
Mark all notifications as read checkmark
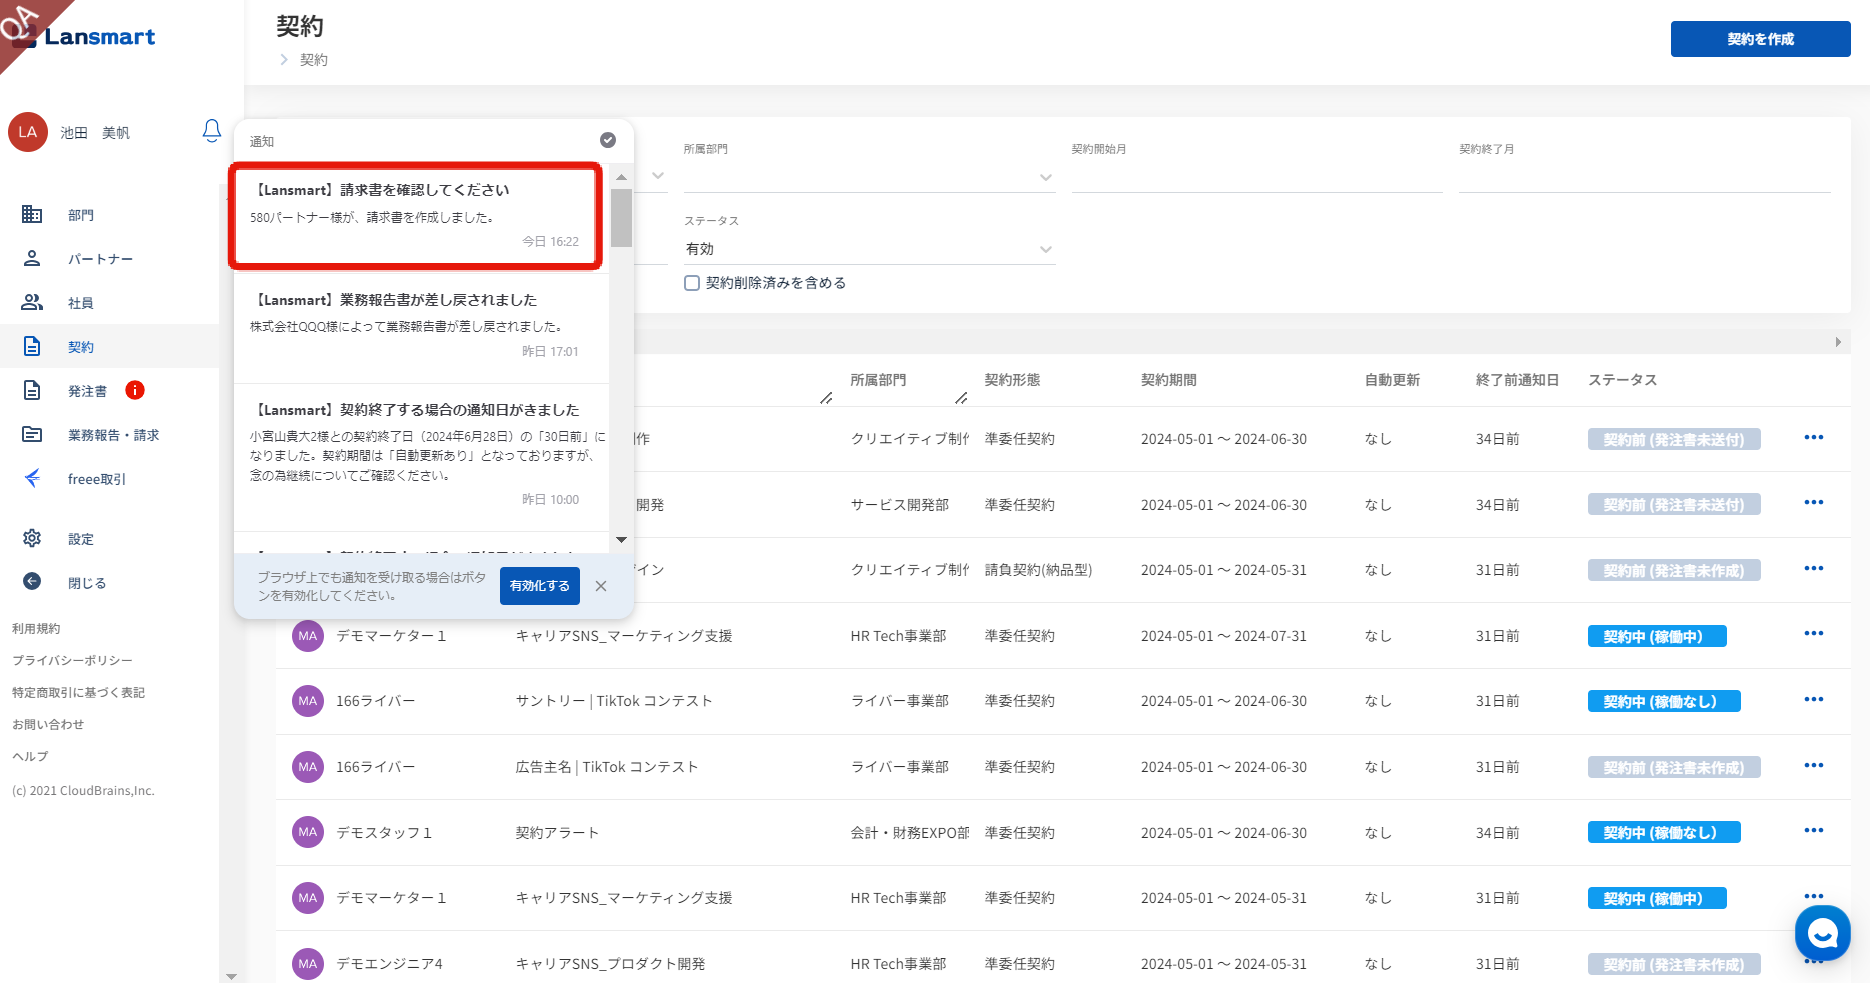coord(607,140)
